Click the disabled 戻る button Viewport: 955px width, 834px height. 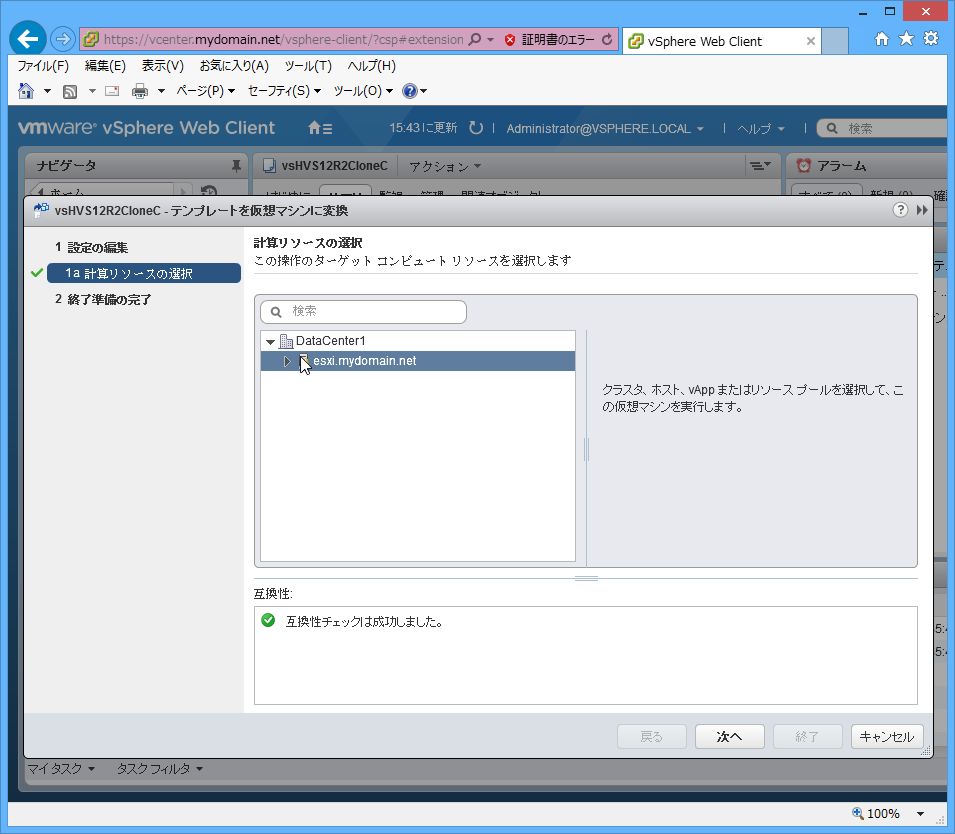pos(652,737)
